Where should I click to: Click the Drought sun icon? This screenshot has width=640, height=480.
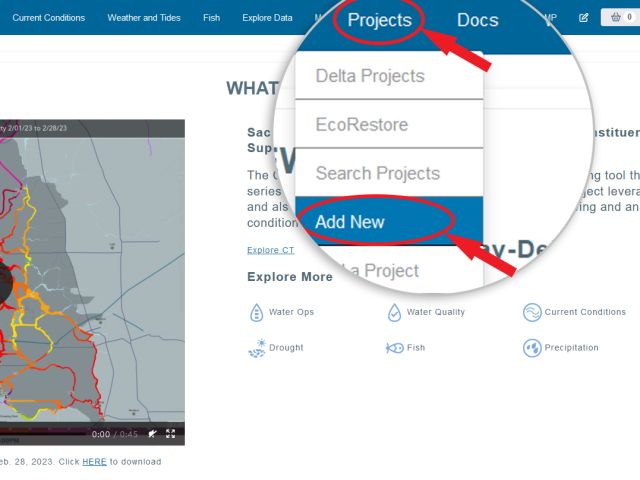pyautogui.click(x=257, y=348)
